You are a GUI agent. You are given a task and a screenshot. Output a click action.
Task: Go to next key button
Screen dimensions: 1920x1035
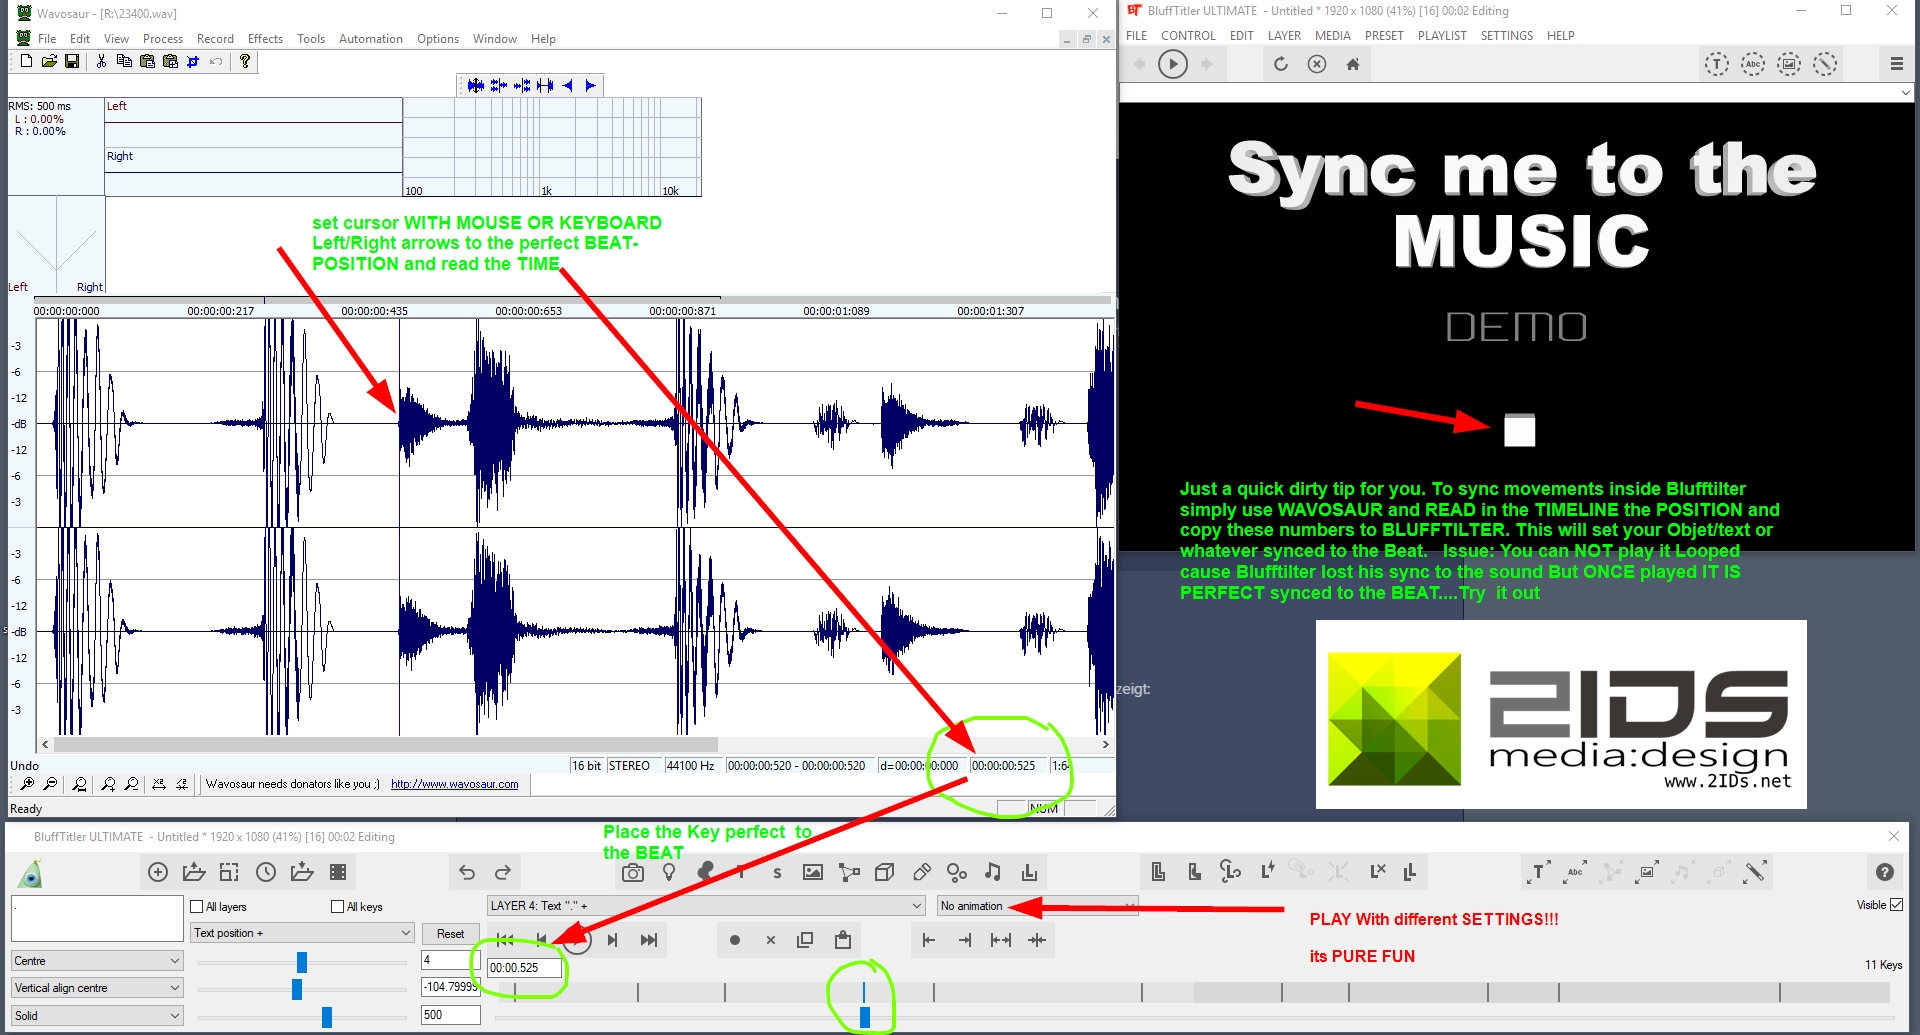point(613,940)
